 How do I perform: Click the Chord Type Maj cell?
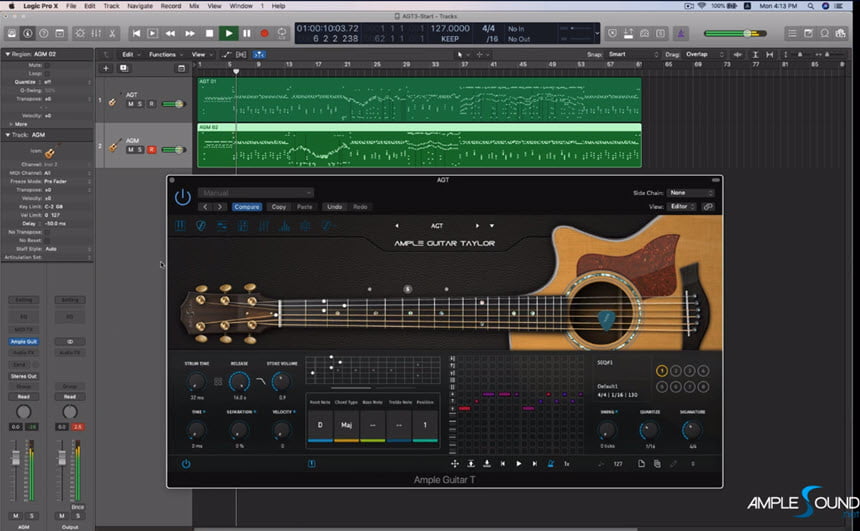[346, 425]
